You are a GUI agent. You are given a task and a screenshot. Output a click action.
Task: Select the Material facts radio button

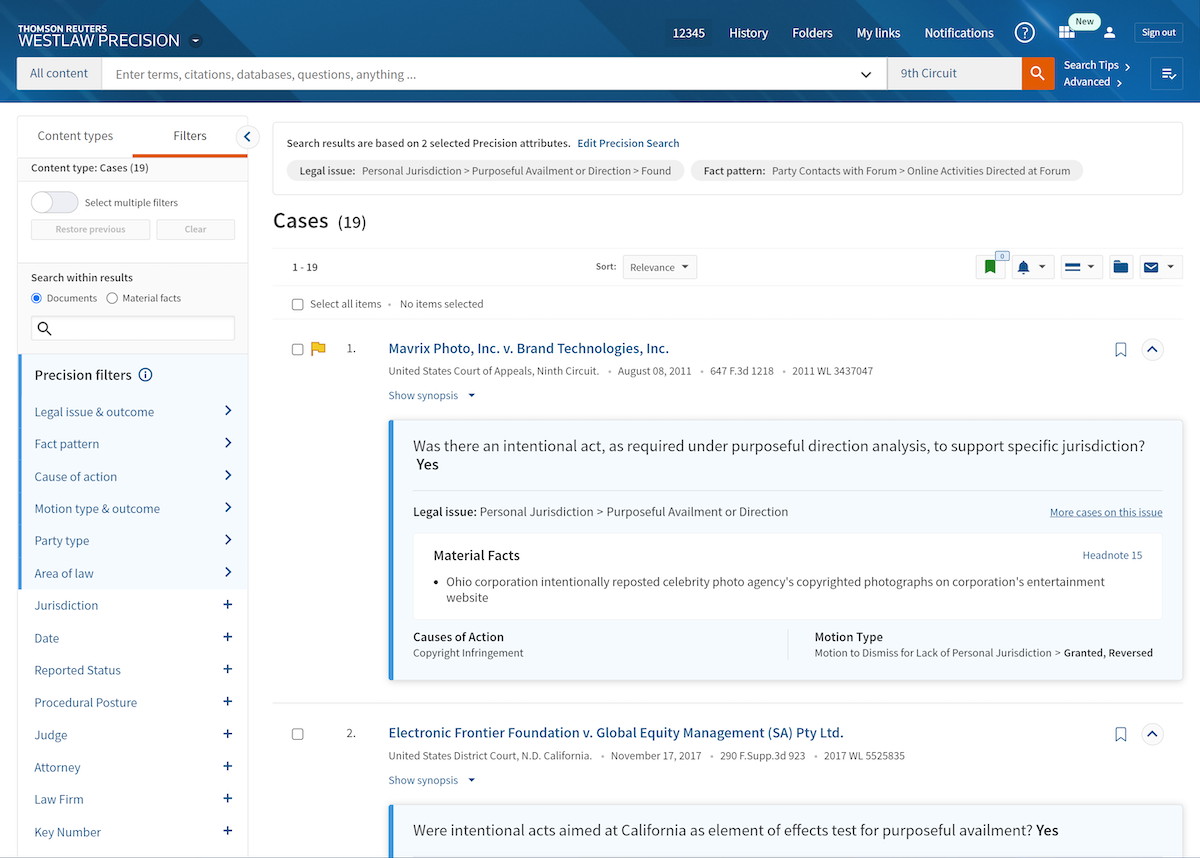(x=112, y=298)
